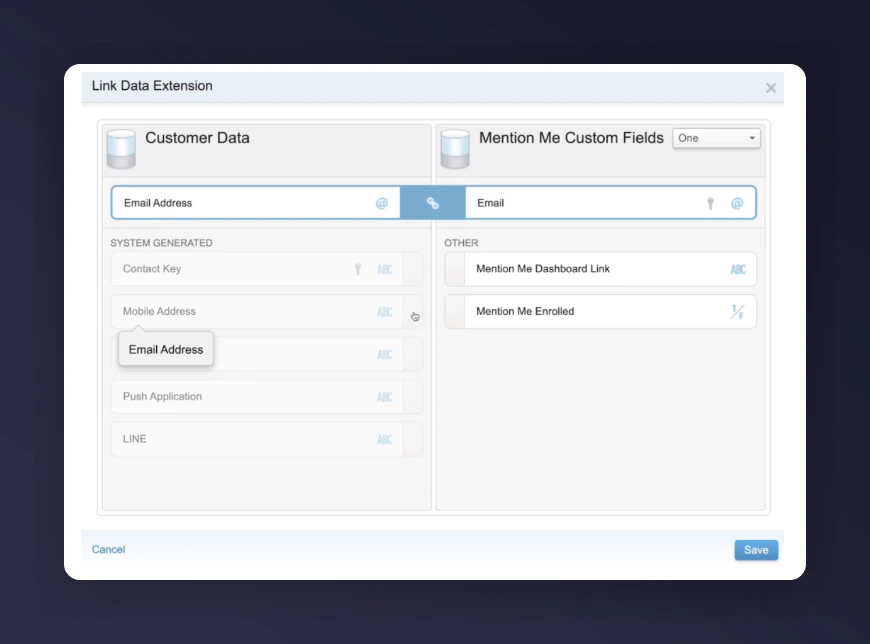Click the ABC type icon on LINE row

pos(385,440)
